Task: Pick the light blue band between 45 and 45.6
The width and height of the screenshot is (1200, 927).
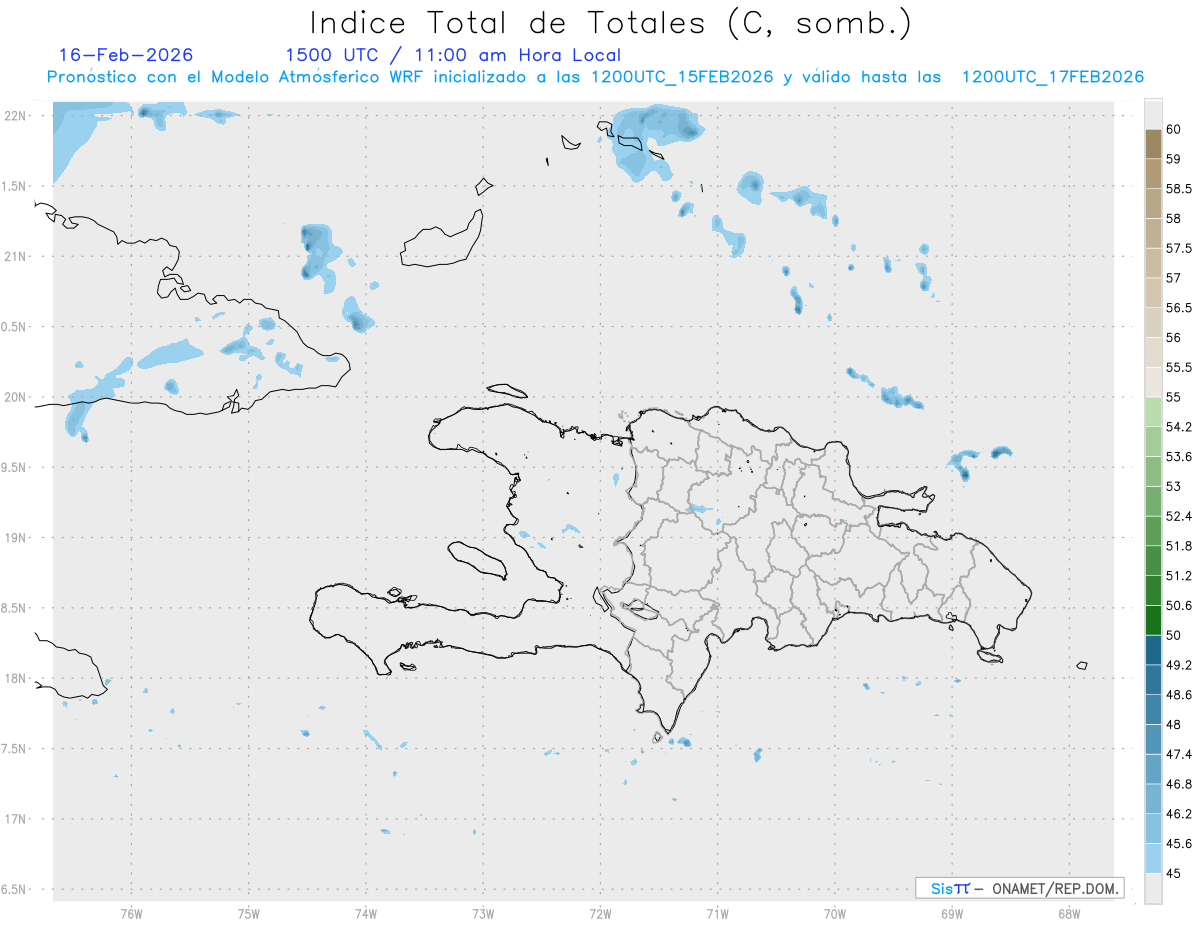Action: tap(1153, 858)
